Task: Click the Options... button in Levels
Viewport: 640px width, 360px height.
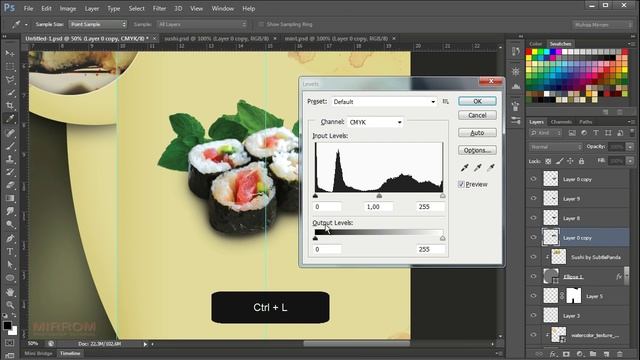Action: pos(477,150)
